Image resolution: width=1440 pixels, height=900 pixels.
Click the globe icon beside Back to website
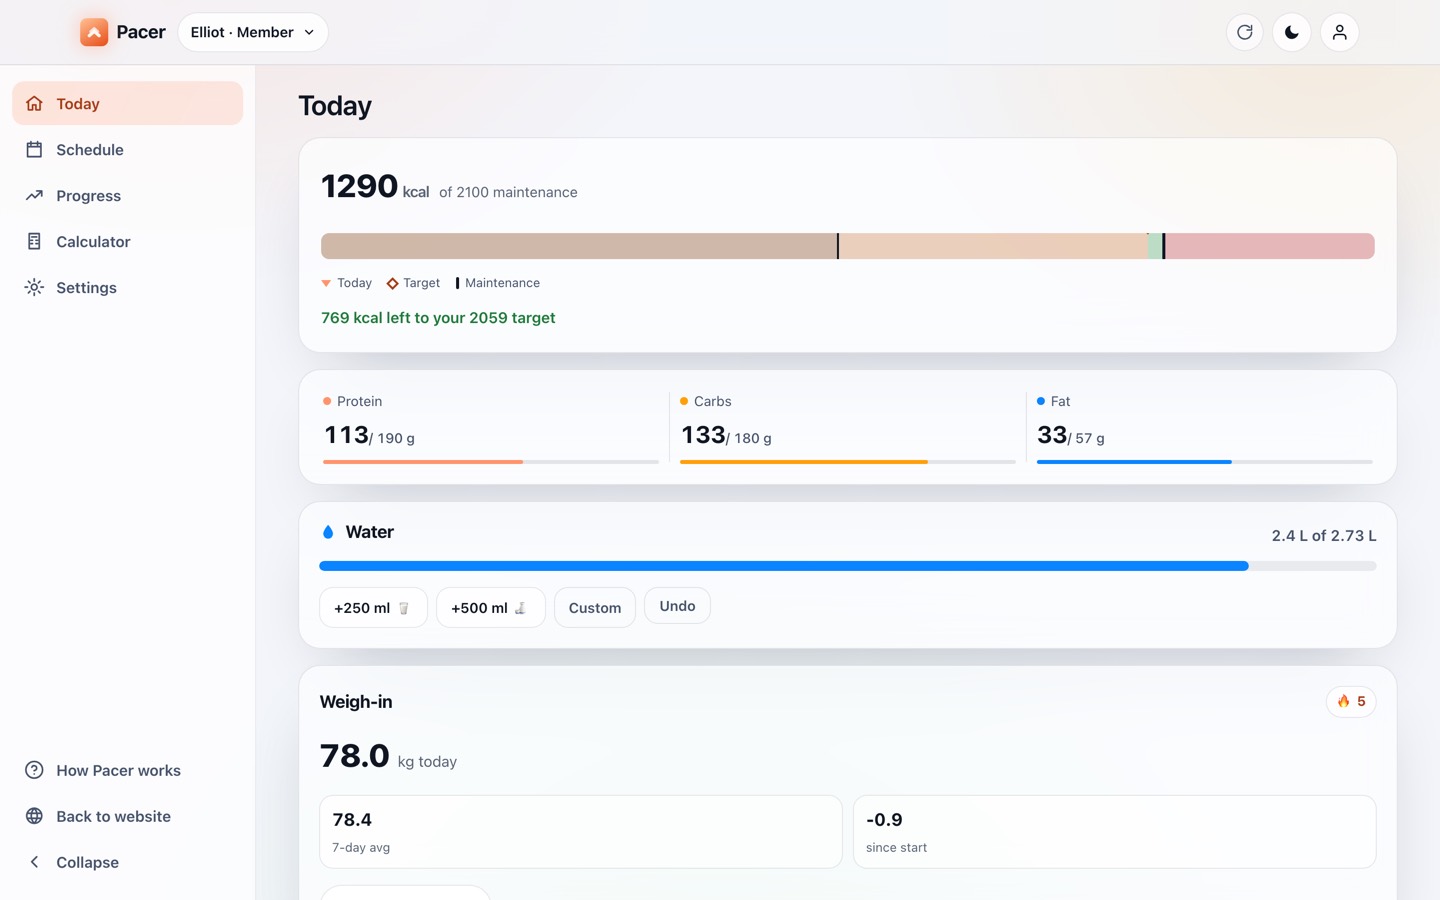pyautogui.click(x=34, y=816)
